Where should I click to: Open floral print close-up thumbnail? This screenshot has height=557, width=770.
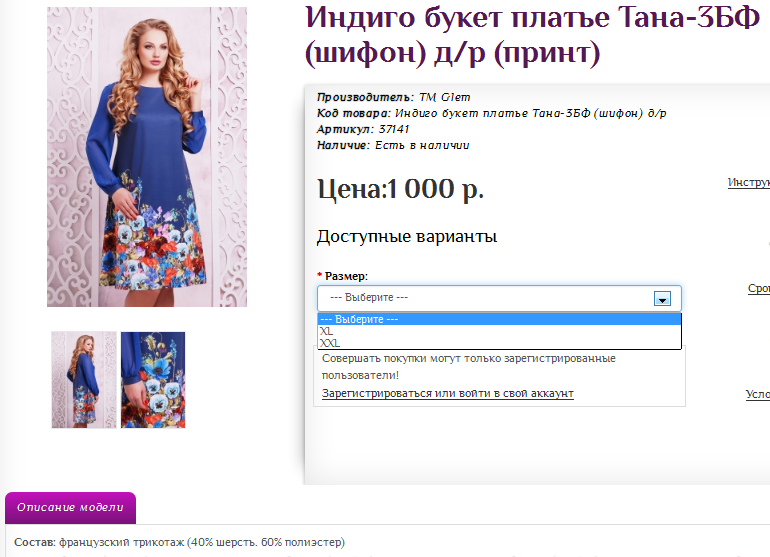153,380
